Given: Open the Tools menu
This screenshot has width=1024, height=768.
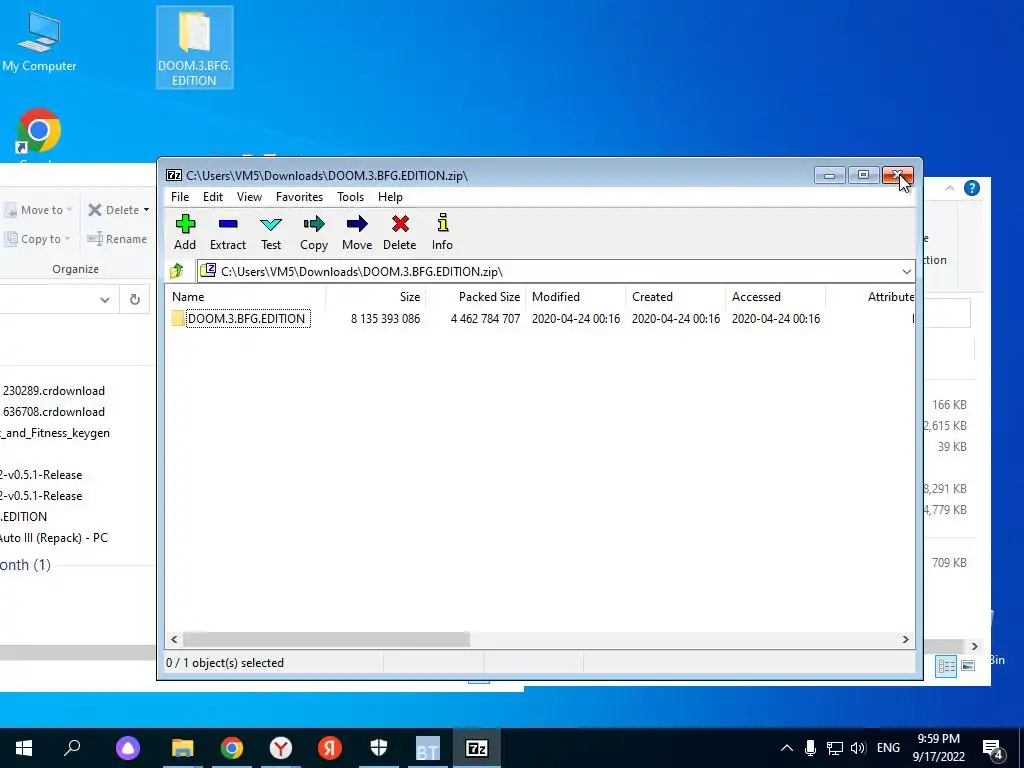Looking at the screenshot, I should 350,197.
